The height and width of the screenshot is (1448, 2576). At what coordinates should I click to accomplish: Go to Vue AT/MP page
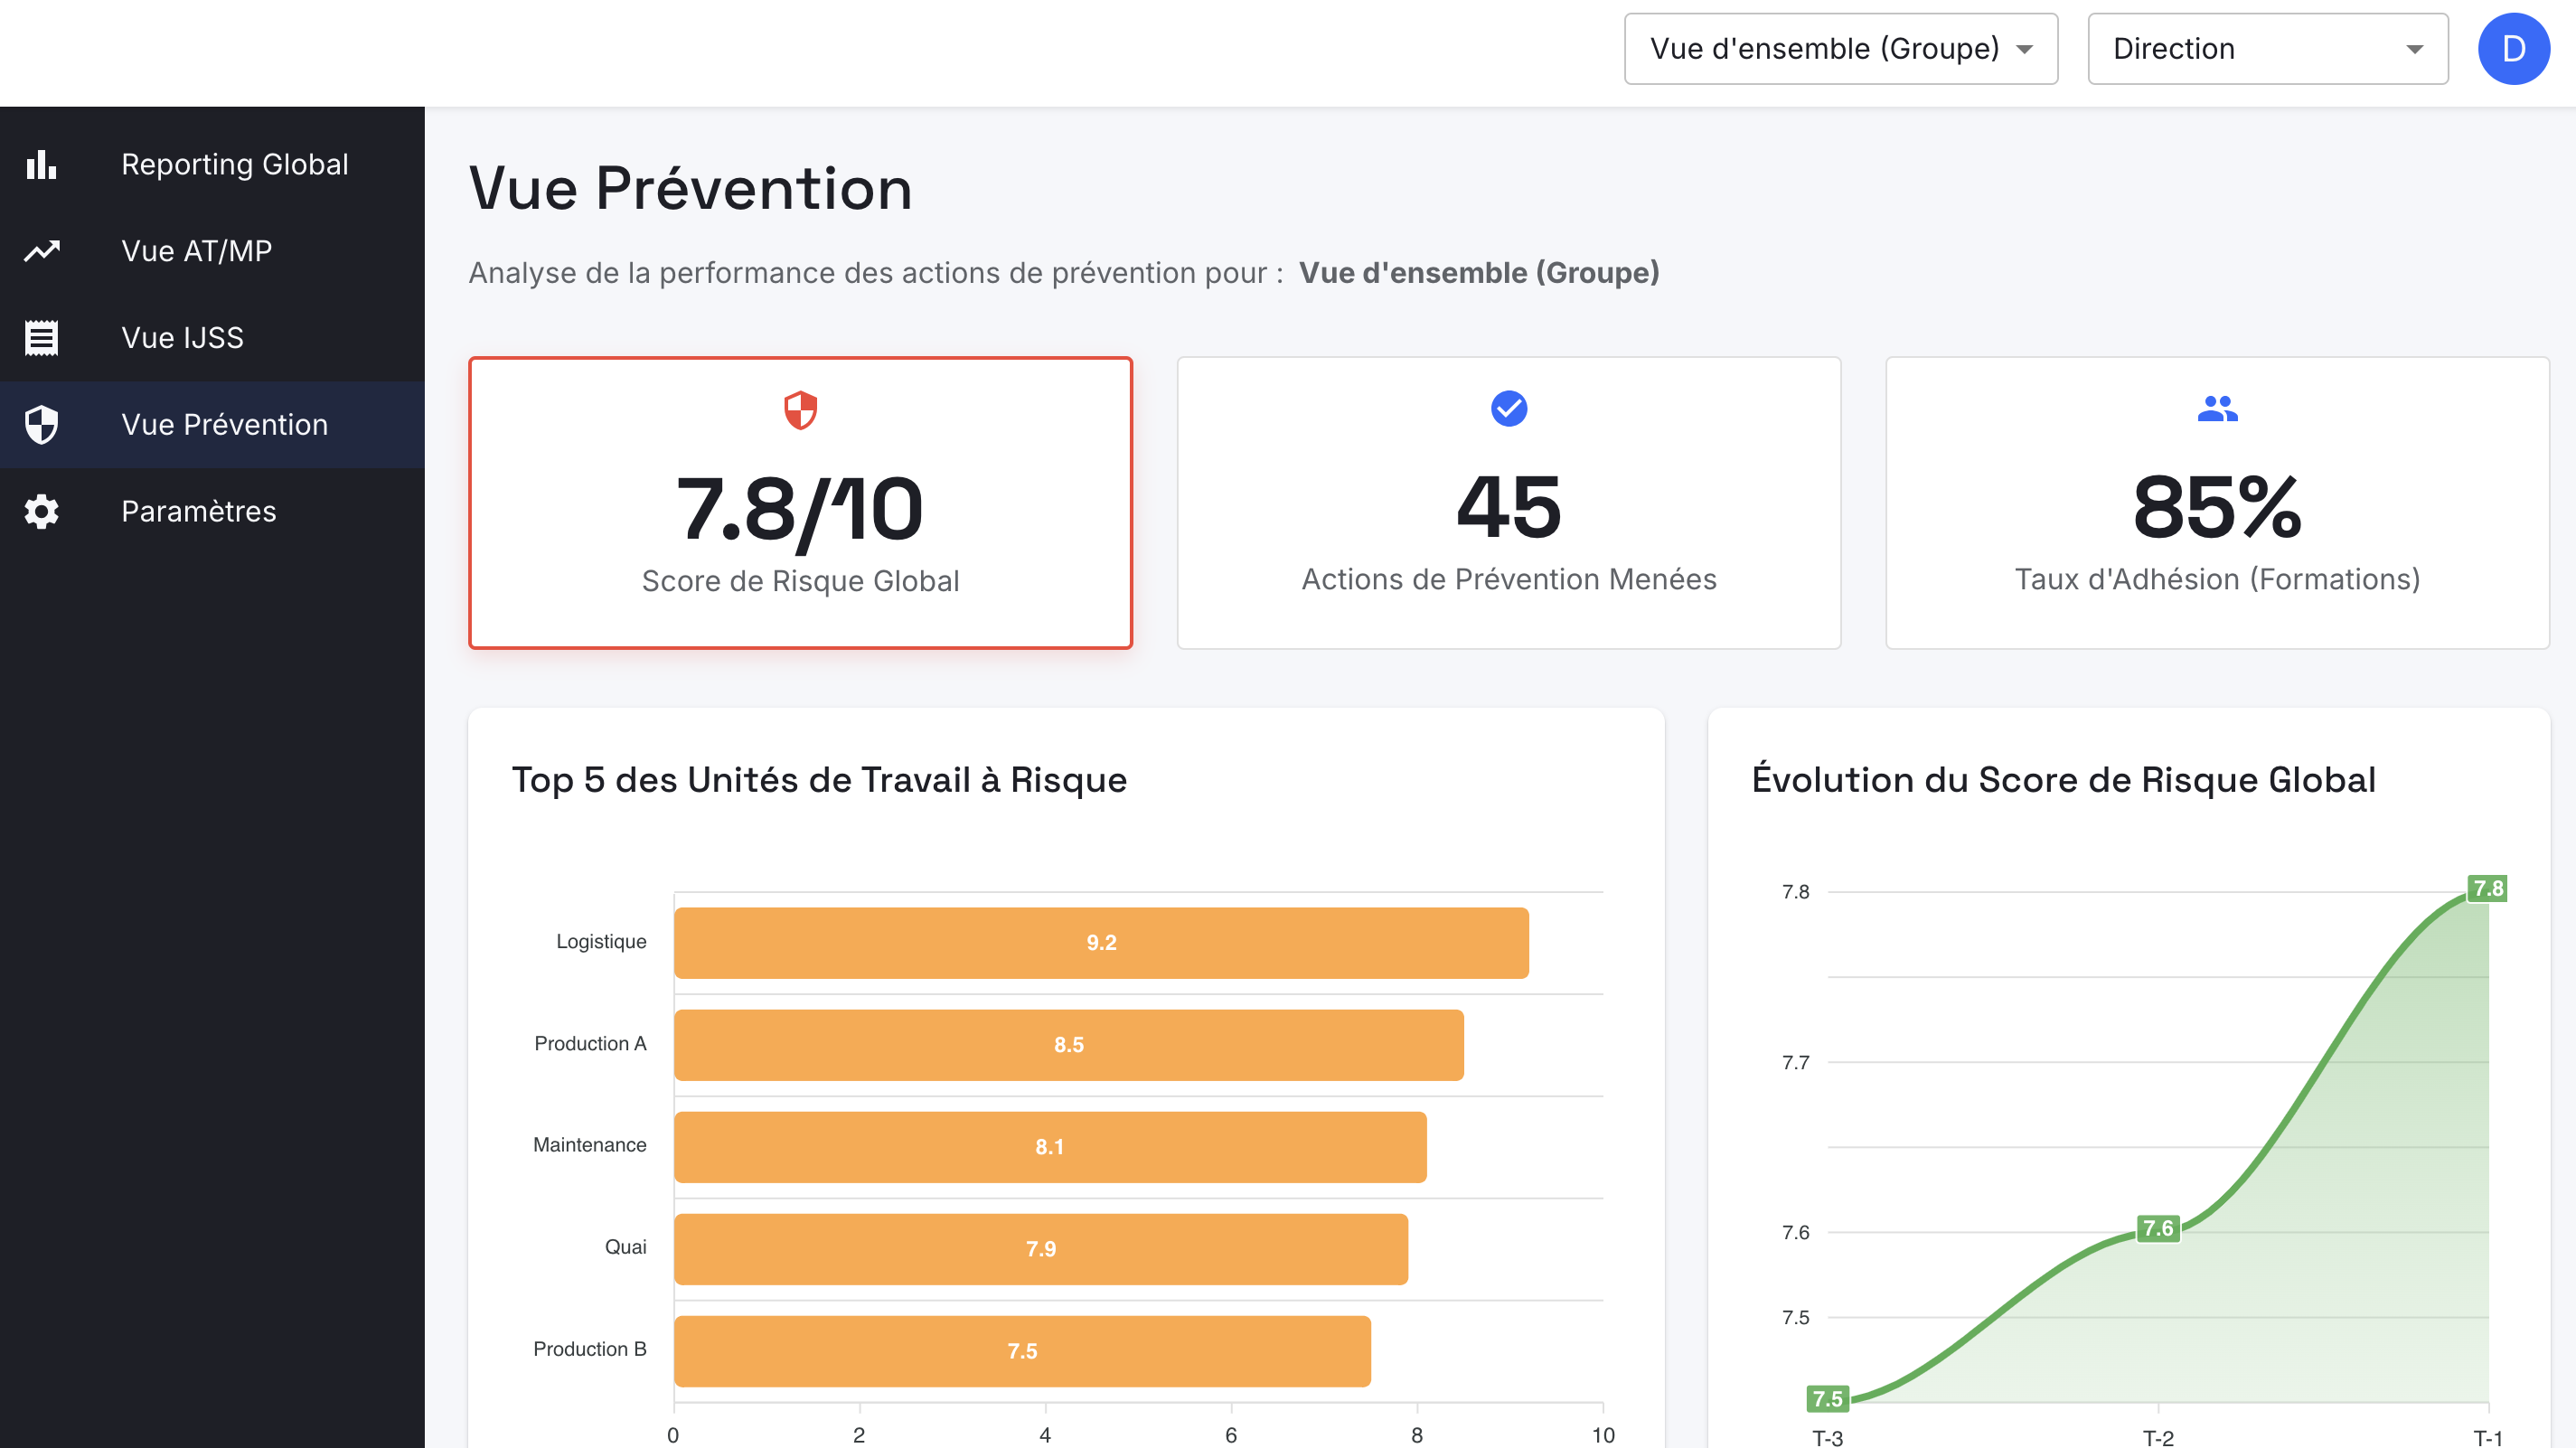coord(197,251)
